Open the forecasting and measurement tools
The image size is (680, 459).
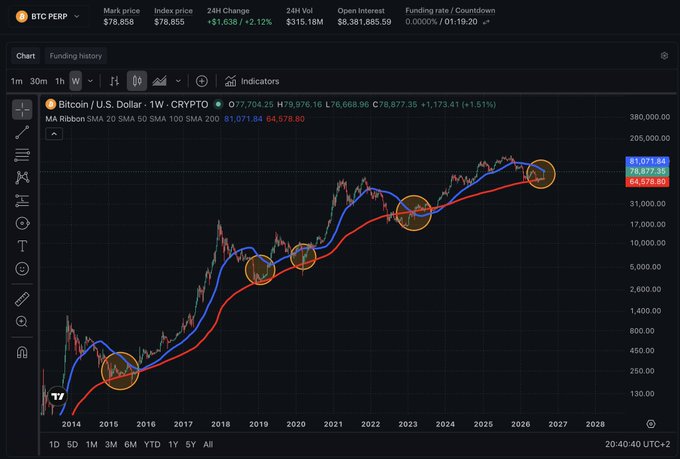pyautogui.click(x=22, y=200)
